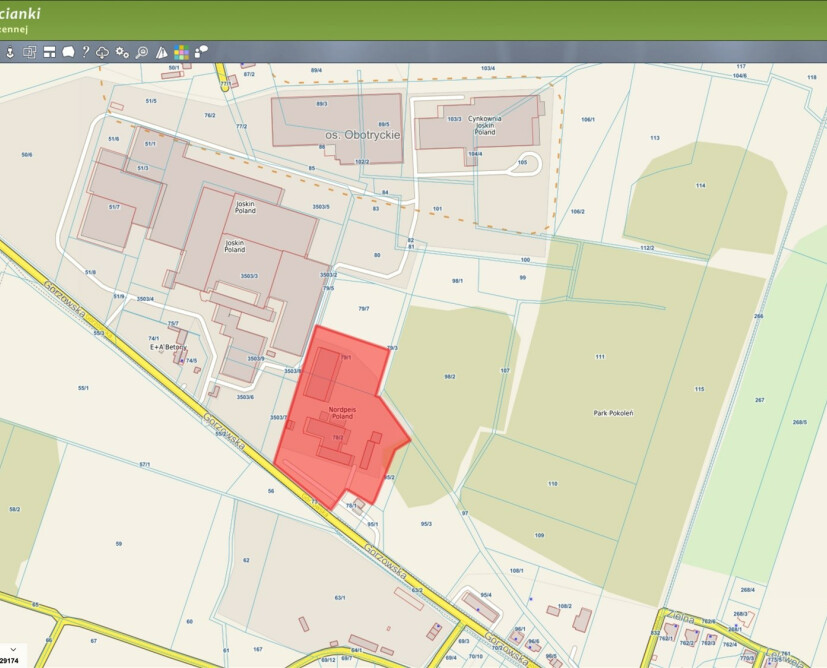Select the polygon area shape tool

pyautogui.click(x=68, y=52)
